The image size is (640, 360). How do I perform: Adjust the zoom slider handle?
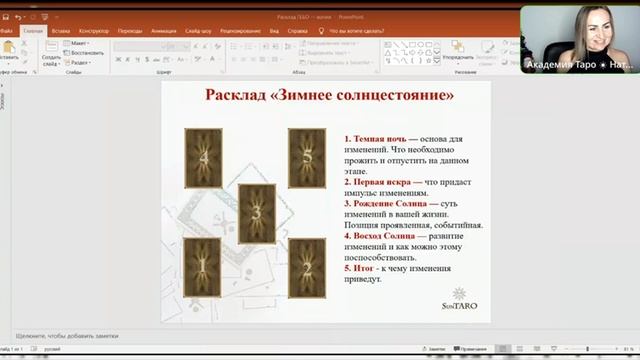(x=587, y=349)
